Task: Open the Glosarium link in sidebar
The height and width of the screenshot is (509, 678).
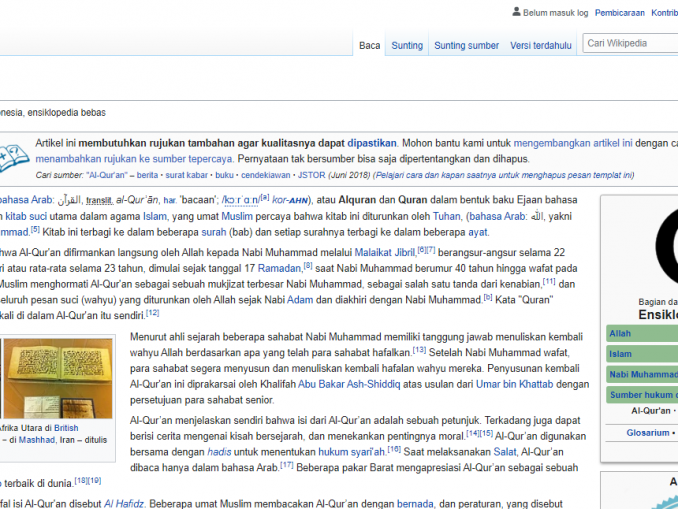Action: 648,433
